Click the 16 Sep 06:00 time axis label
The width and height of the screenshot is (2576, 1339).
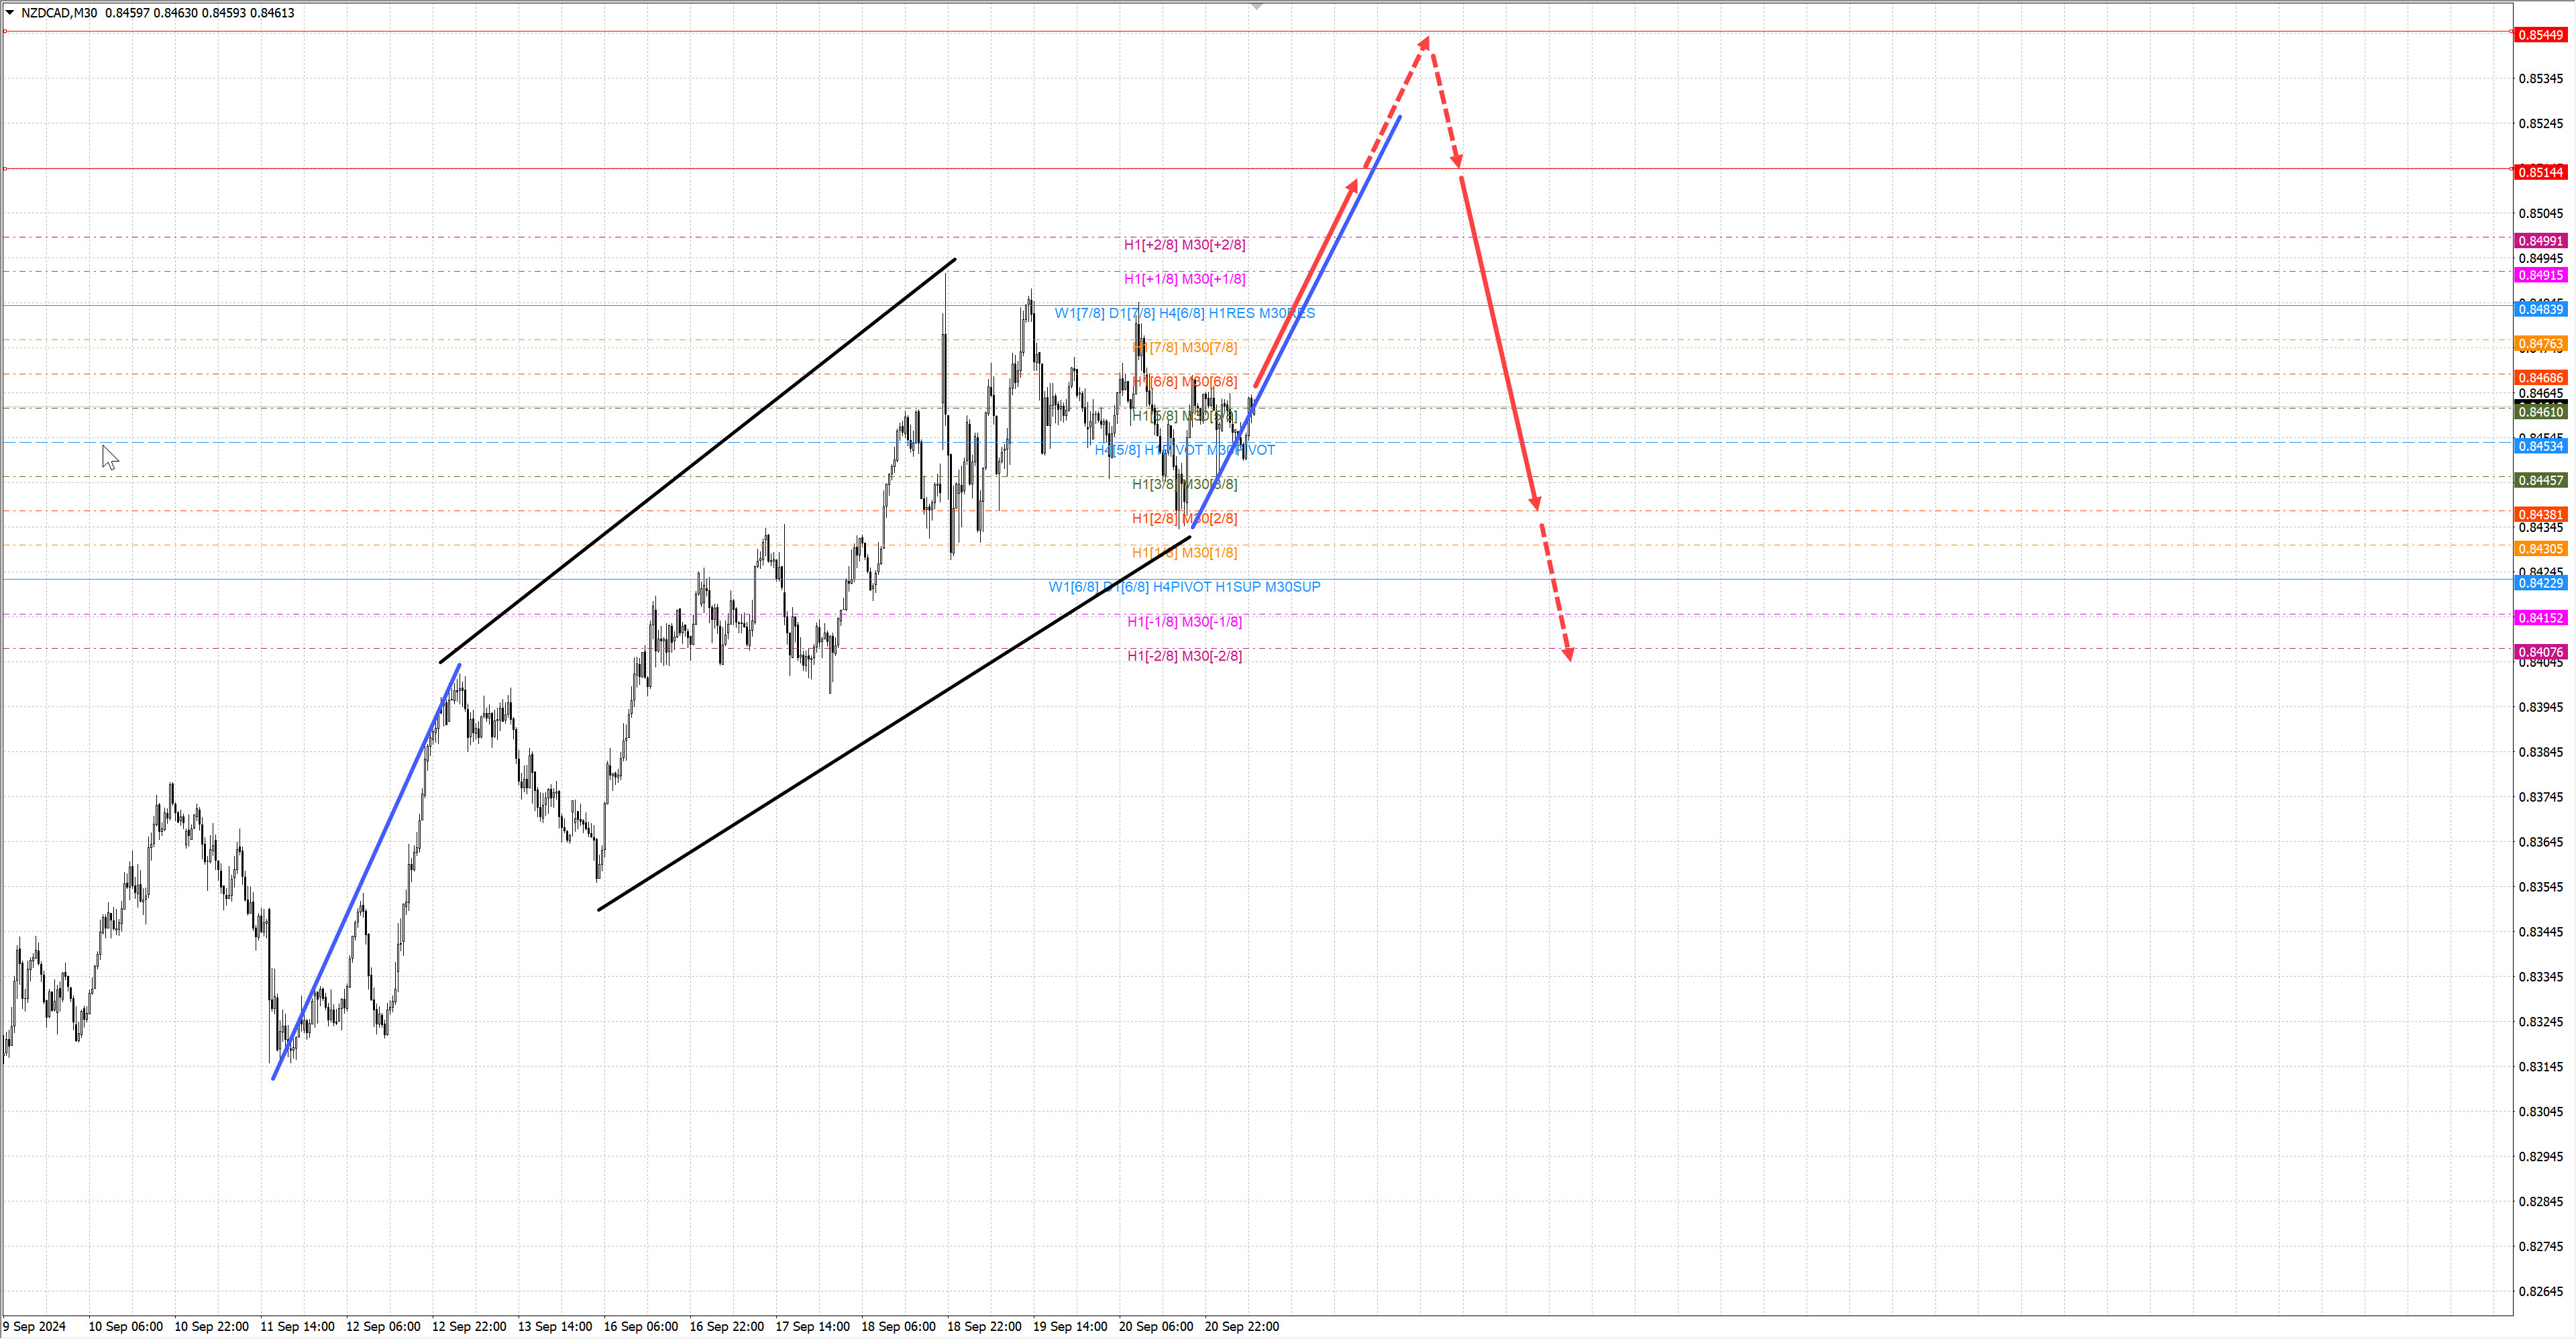coord(640,1326)
